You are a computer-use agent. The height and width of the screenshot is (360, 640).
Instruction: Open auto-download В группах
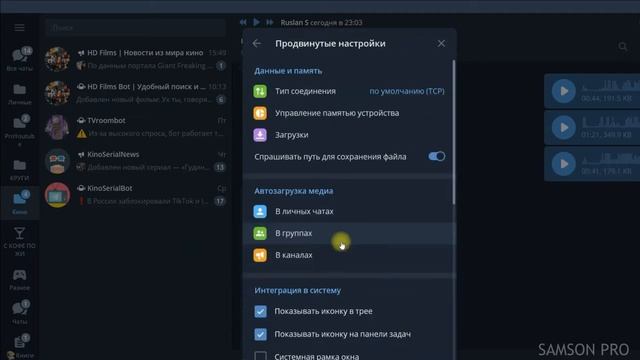349,233
